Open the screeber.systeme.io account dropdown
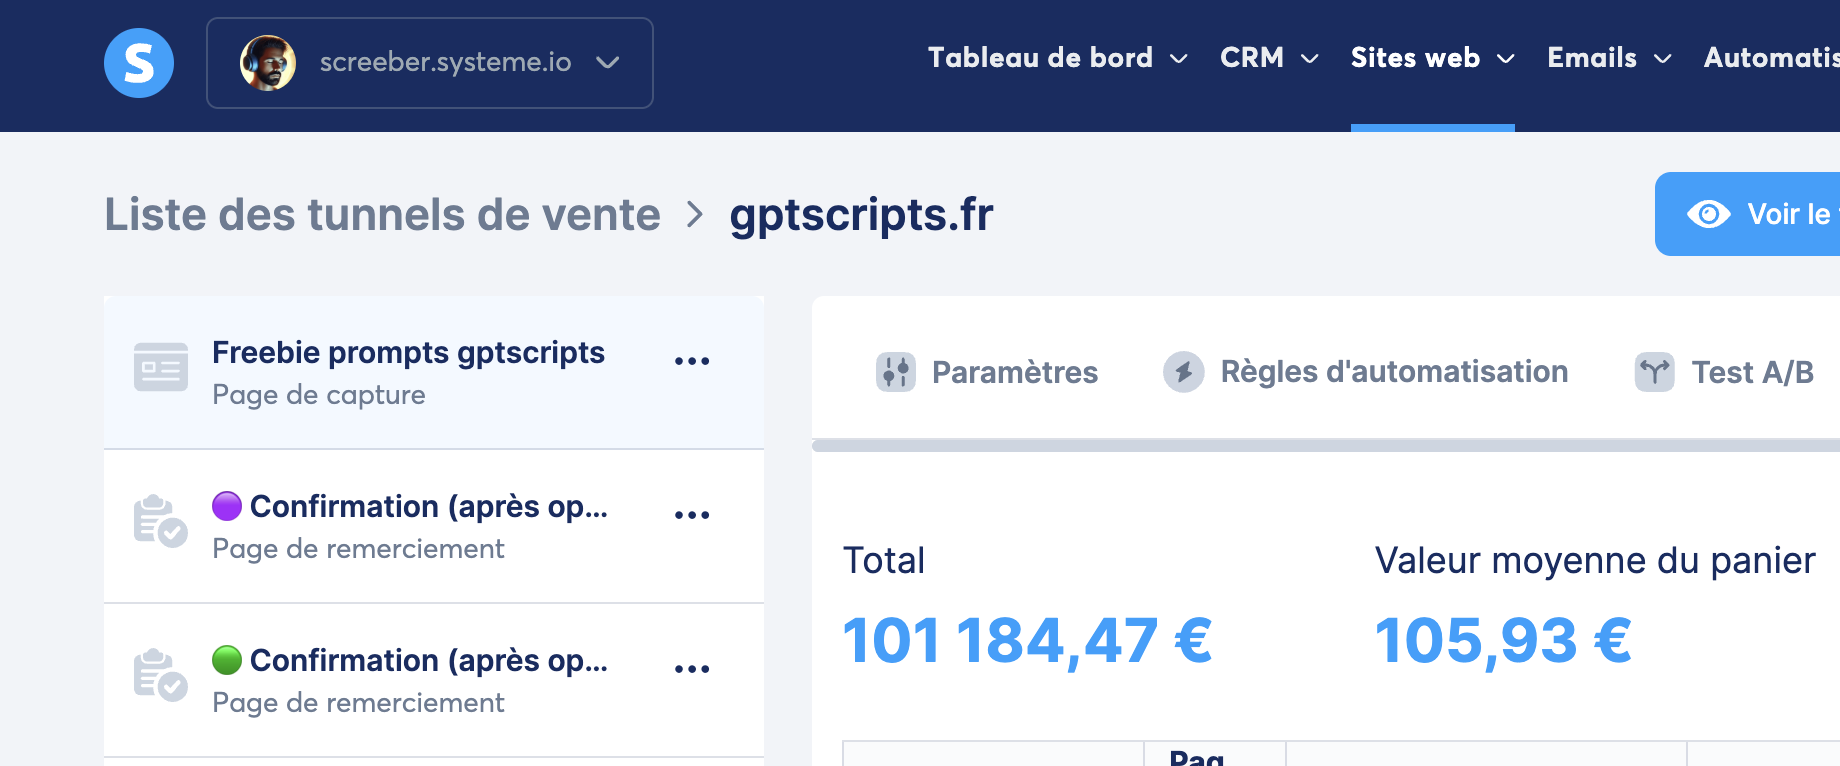This screenshot has height=766, width=1840. (430, 63)
